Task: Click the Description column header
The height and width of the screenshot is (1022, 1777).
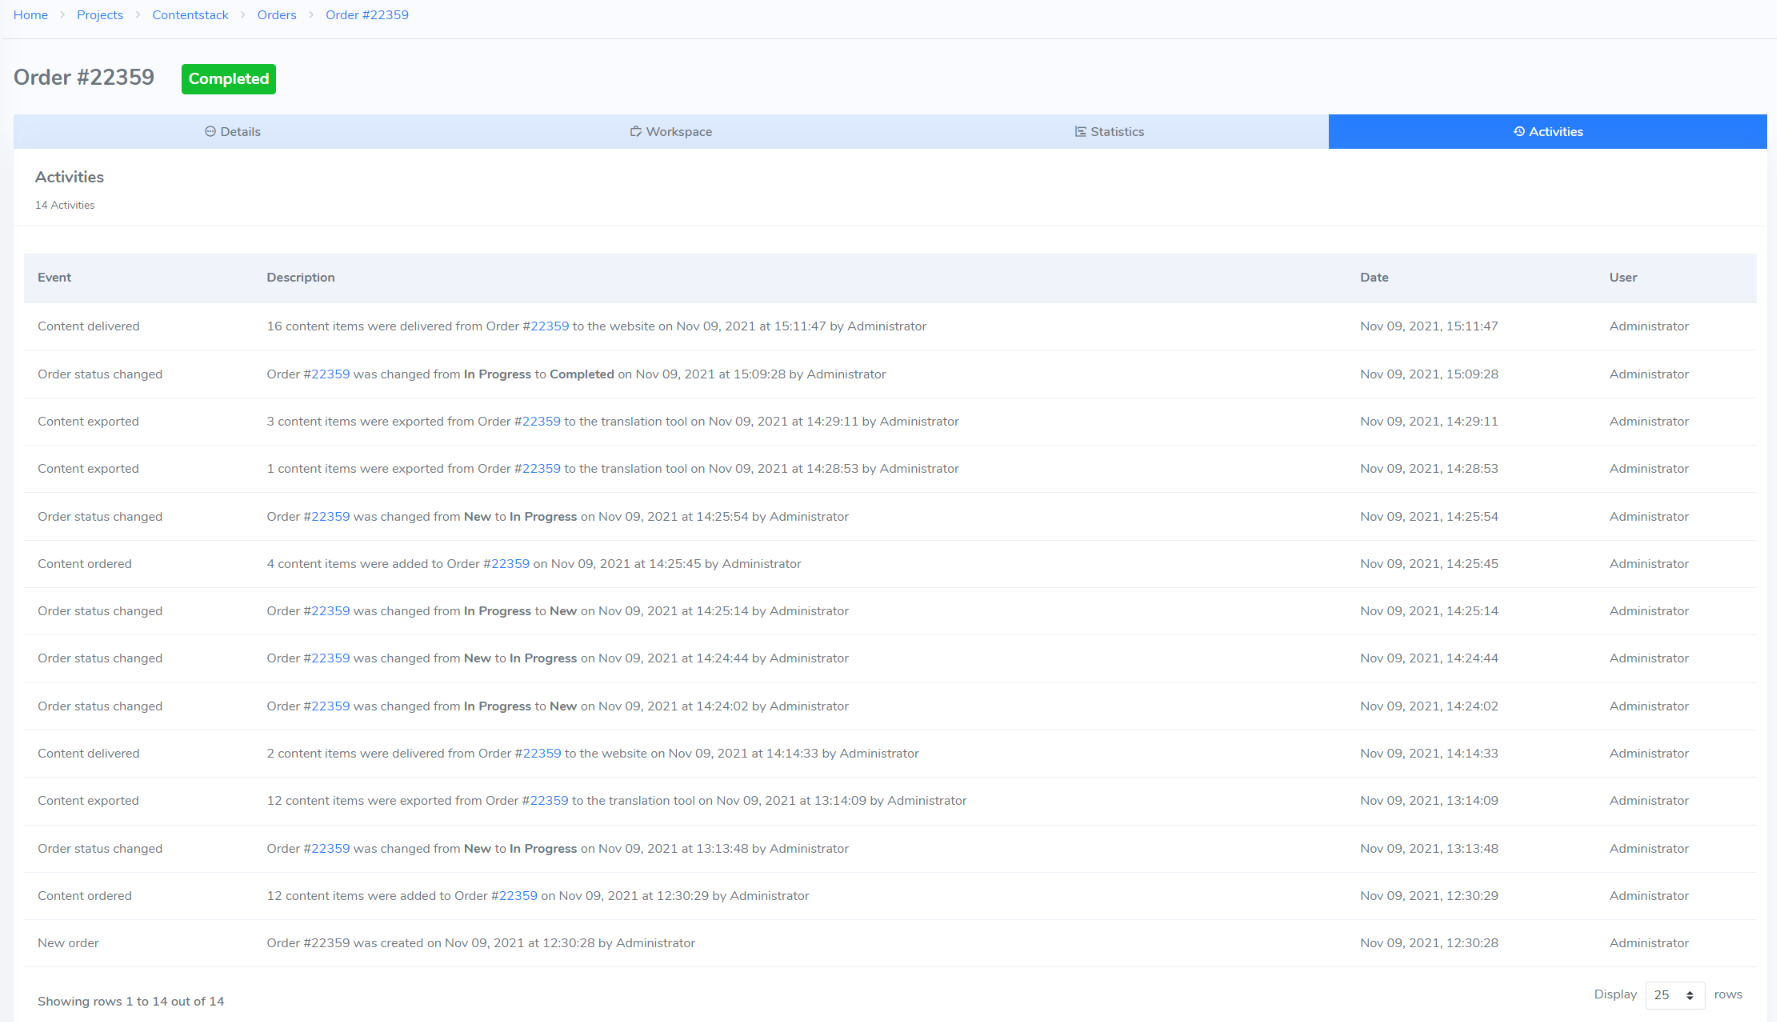Action: click(300, 278)
